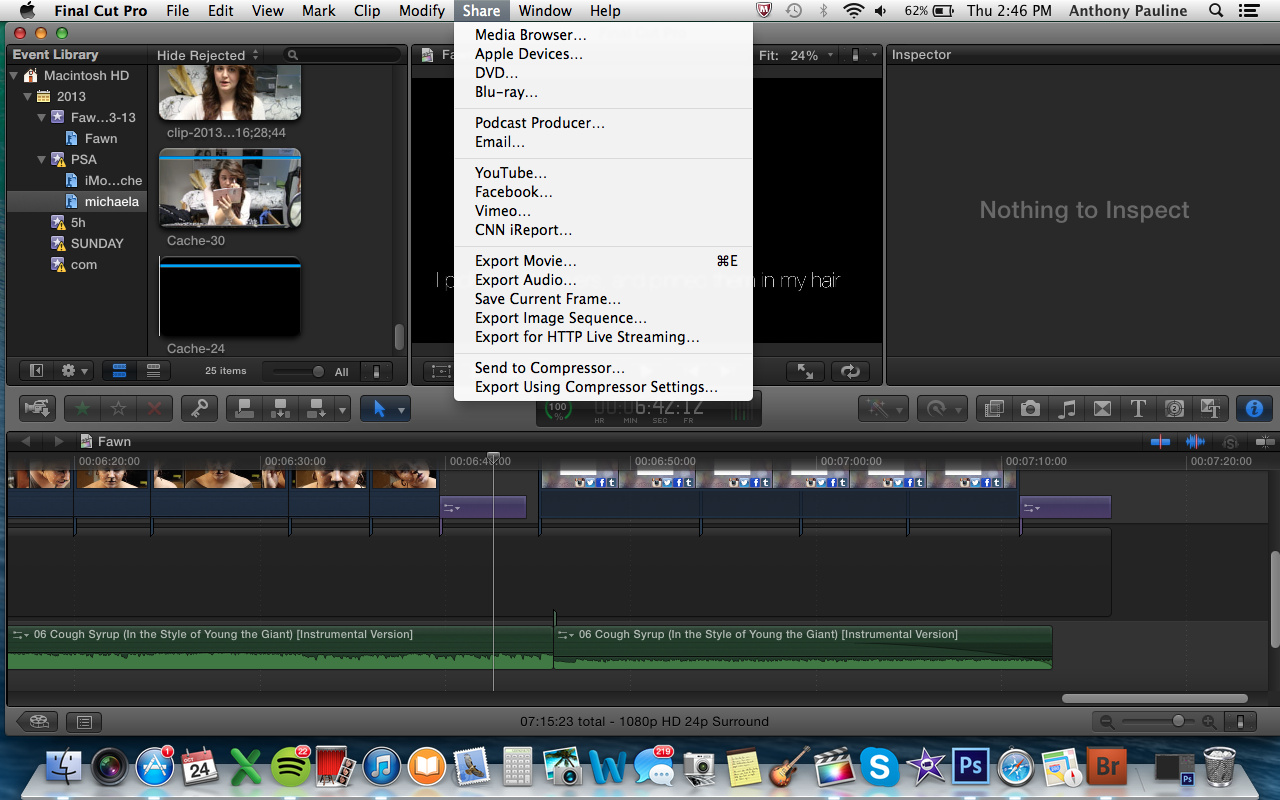
Task: Switch Event Browser to filmstrip view
Action: pos(120,371)
